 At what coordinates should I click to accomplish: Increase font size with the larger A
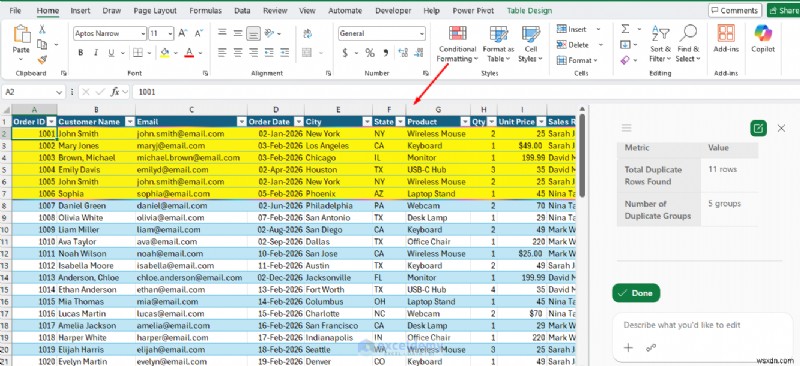182,34
